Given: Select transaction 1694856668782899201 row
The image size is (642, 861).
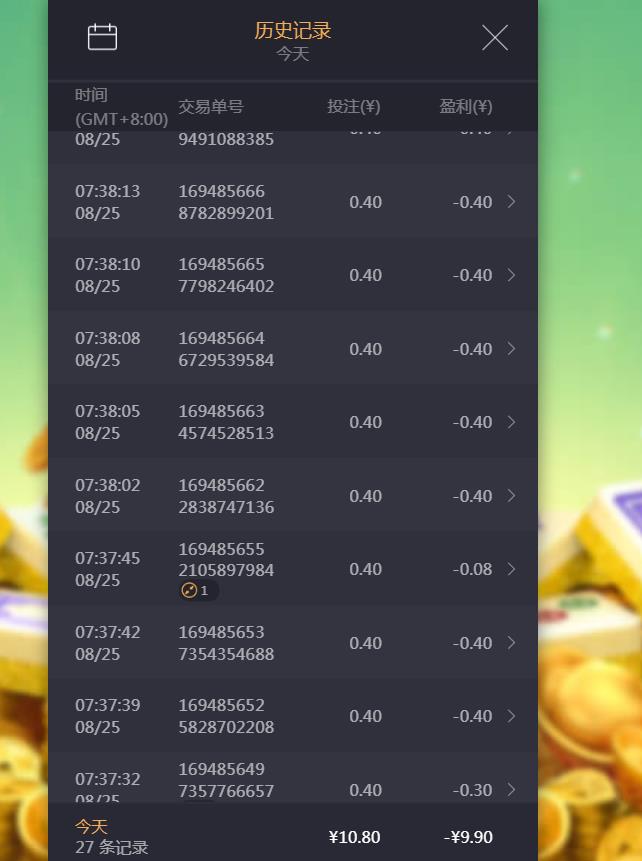Looking at the screenshot, I should pos(293,202).
